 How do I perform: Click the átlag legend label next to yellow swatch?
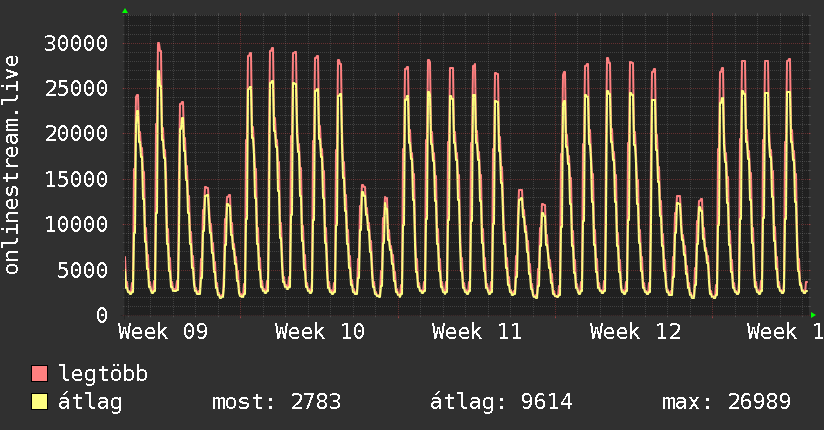click(90, 402)
